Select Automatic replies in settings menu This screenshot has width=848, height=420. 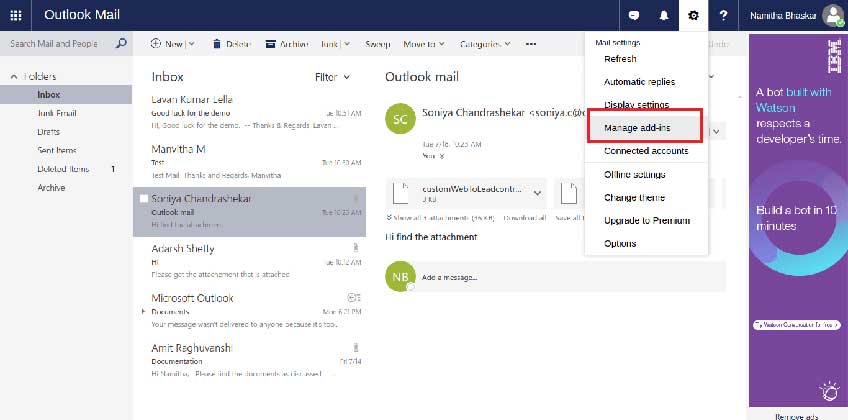coord(639,82)
